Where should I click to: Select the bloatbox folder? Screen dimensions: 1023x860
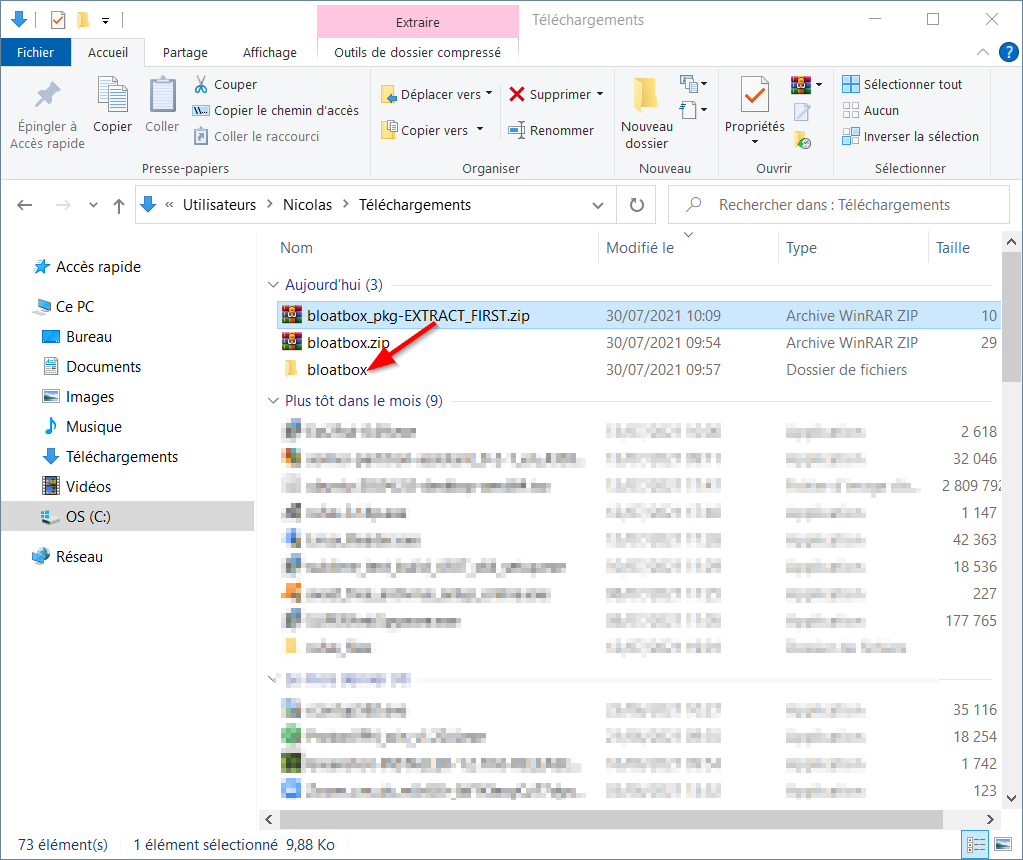(639, 370)
